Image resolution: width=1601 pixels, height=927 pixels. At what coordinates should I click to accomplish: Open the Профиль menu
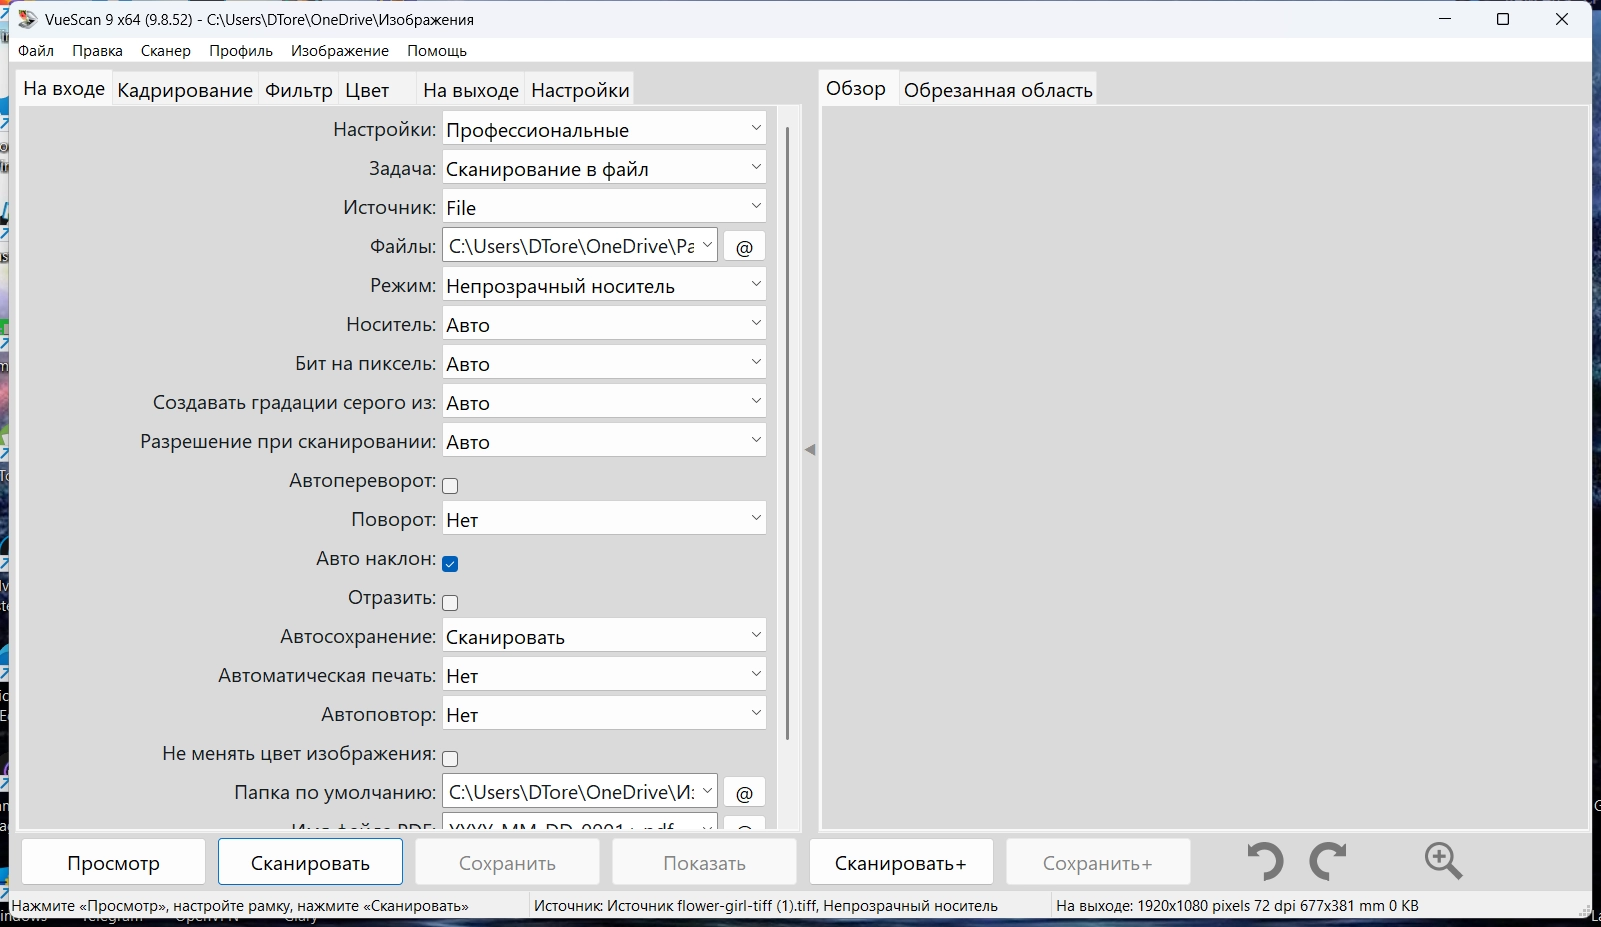241,51
